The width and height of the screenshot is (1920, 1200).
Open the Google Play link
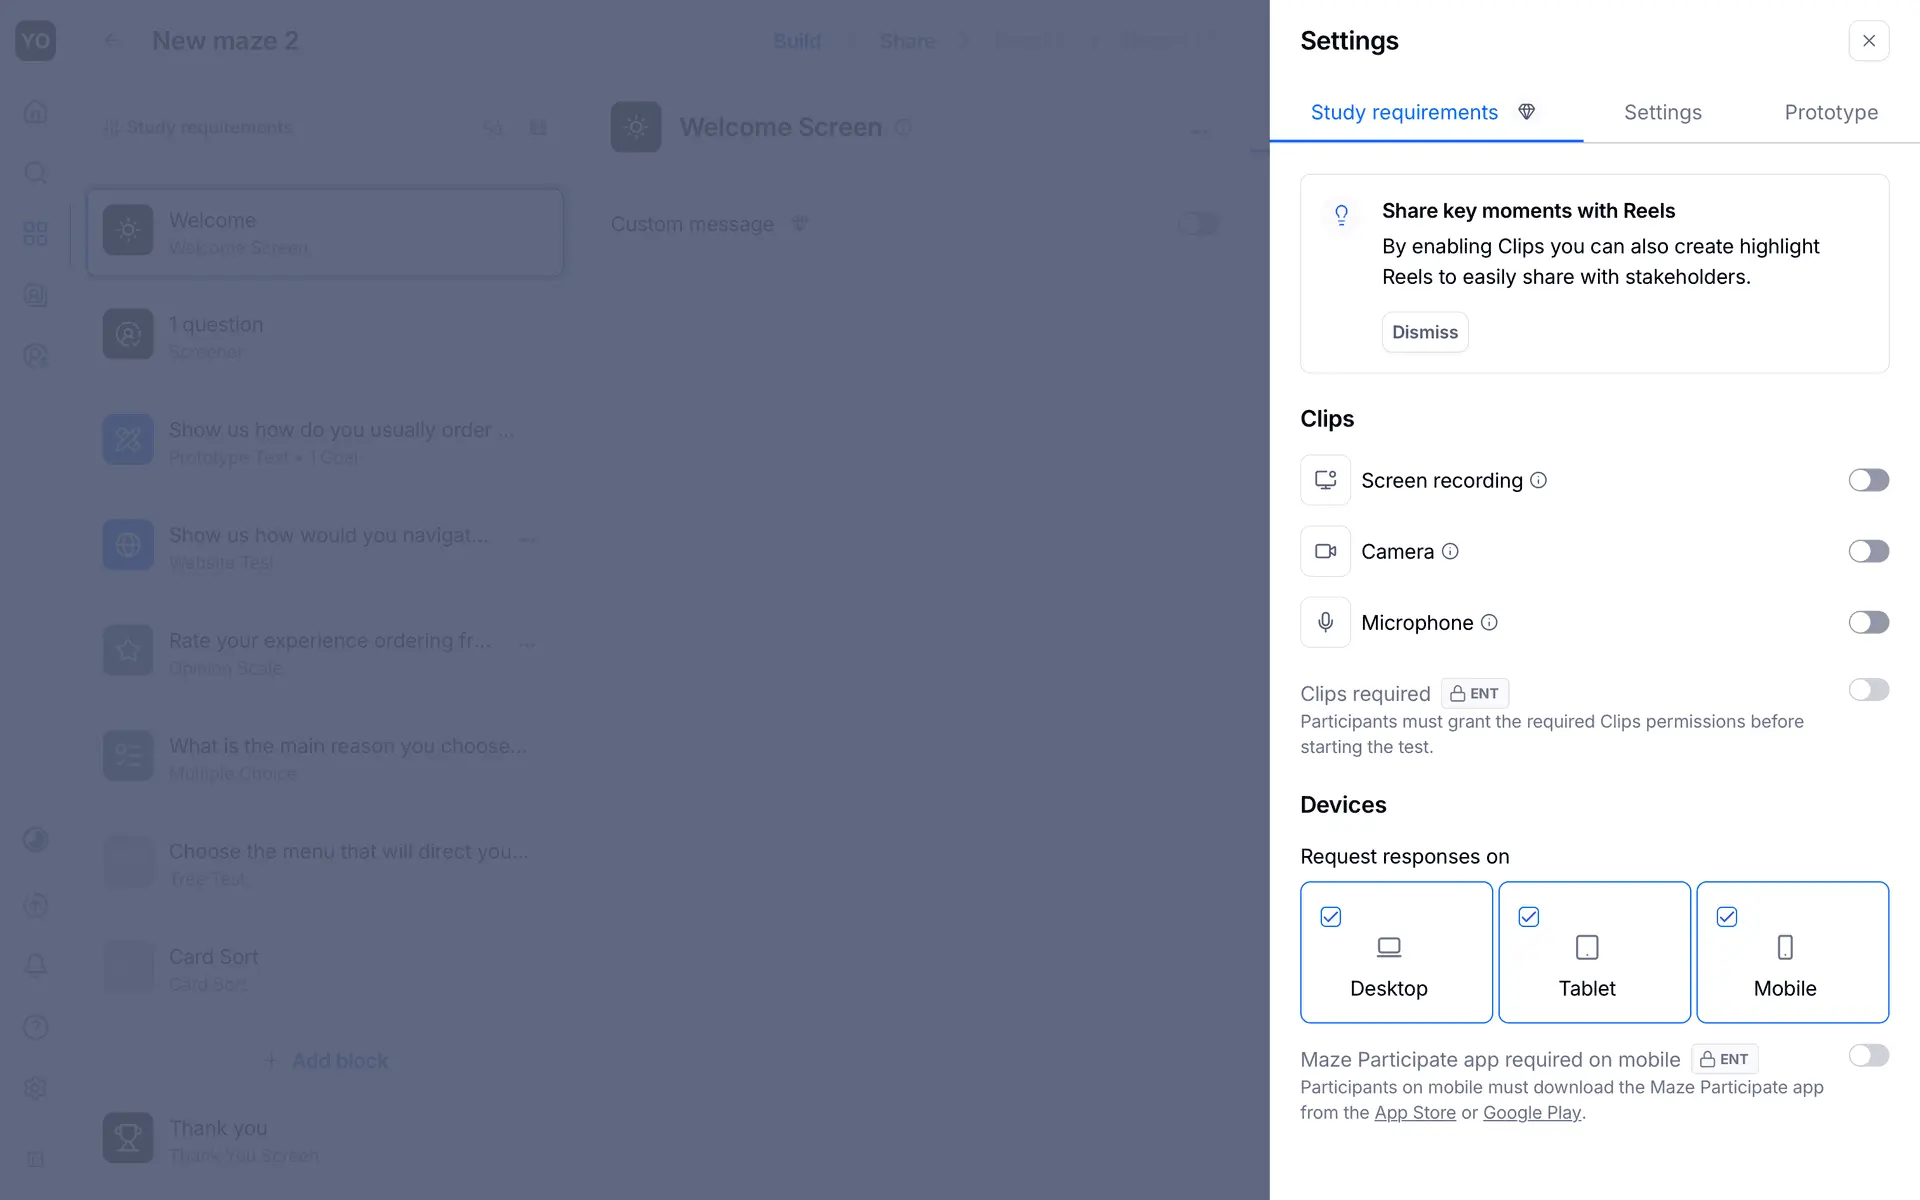point(1531,1113)
